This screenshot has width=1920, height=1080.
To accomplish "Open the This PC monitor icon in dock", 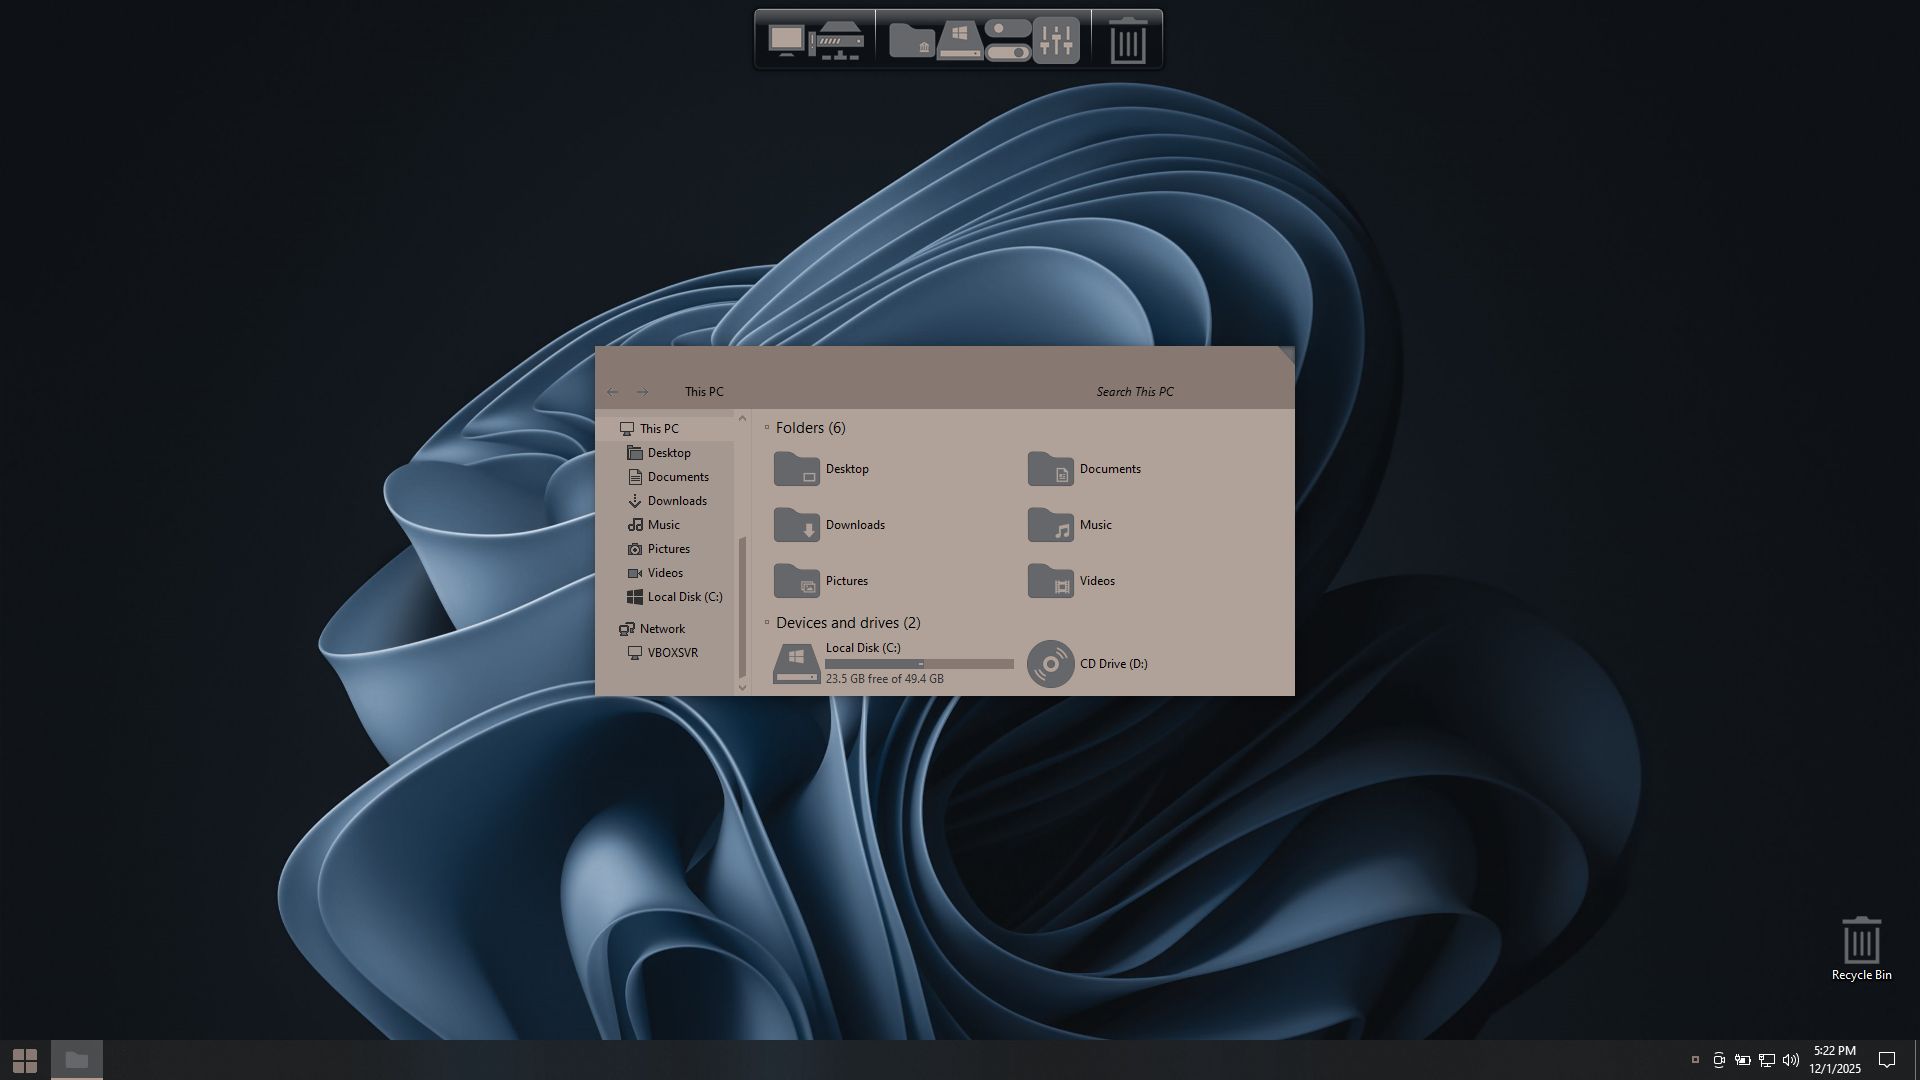I will [786, 40].
